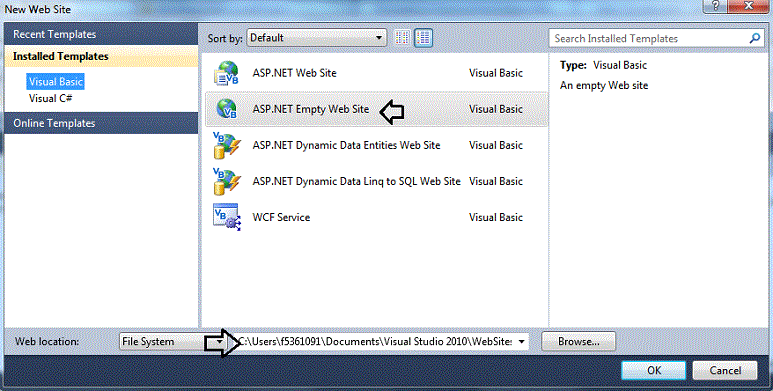Click the Dynamic Data Entities Web Site icon
Screen dimensions: 773x391
coord(226,145)
